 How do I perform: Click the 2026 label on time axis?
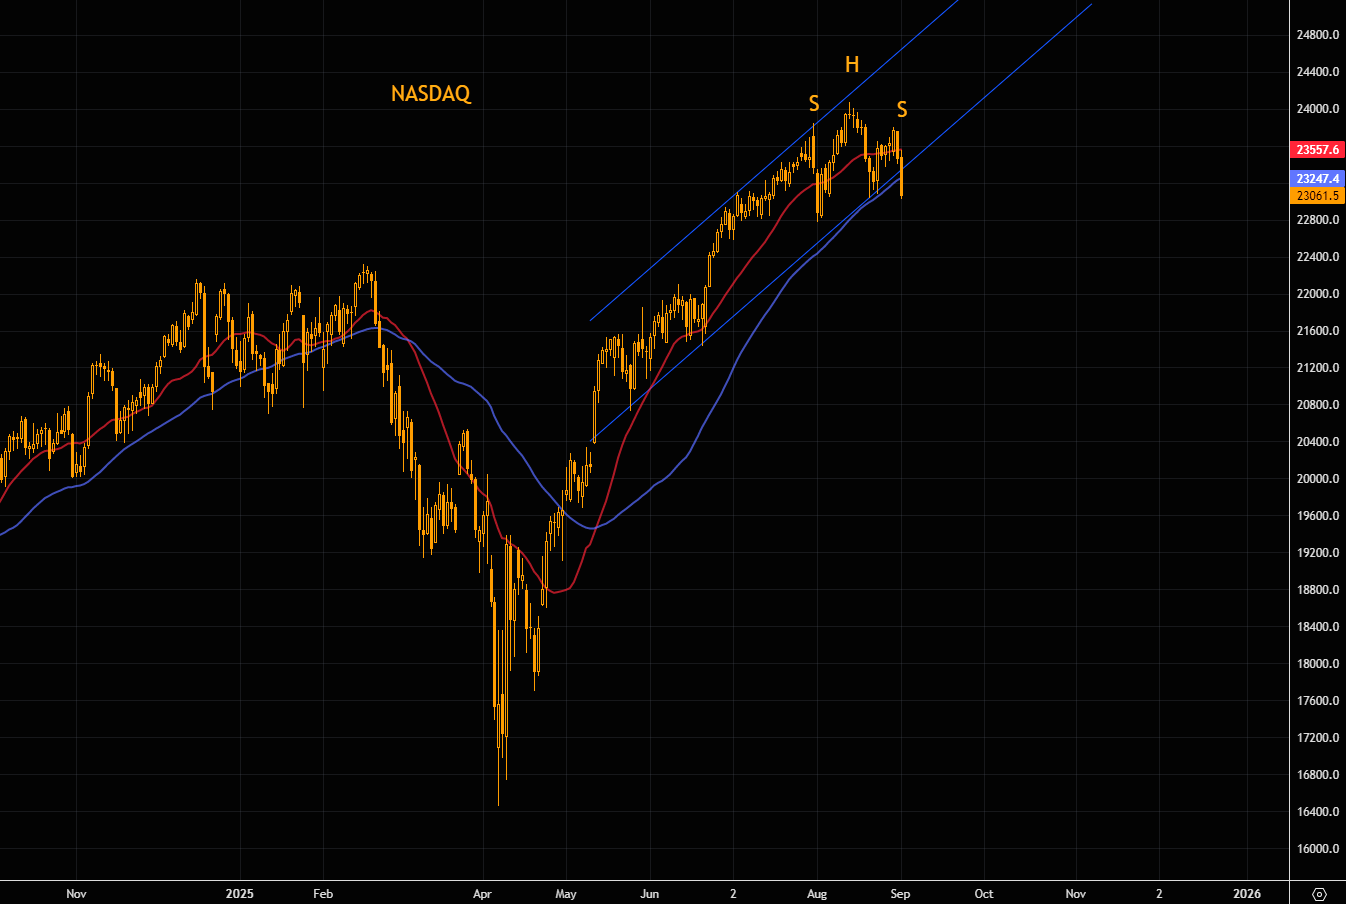(1247, 894)
